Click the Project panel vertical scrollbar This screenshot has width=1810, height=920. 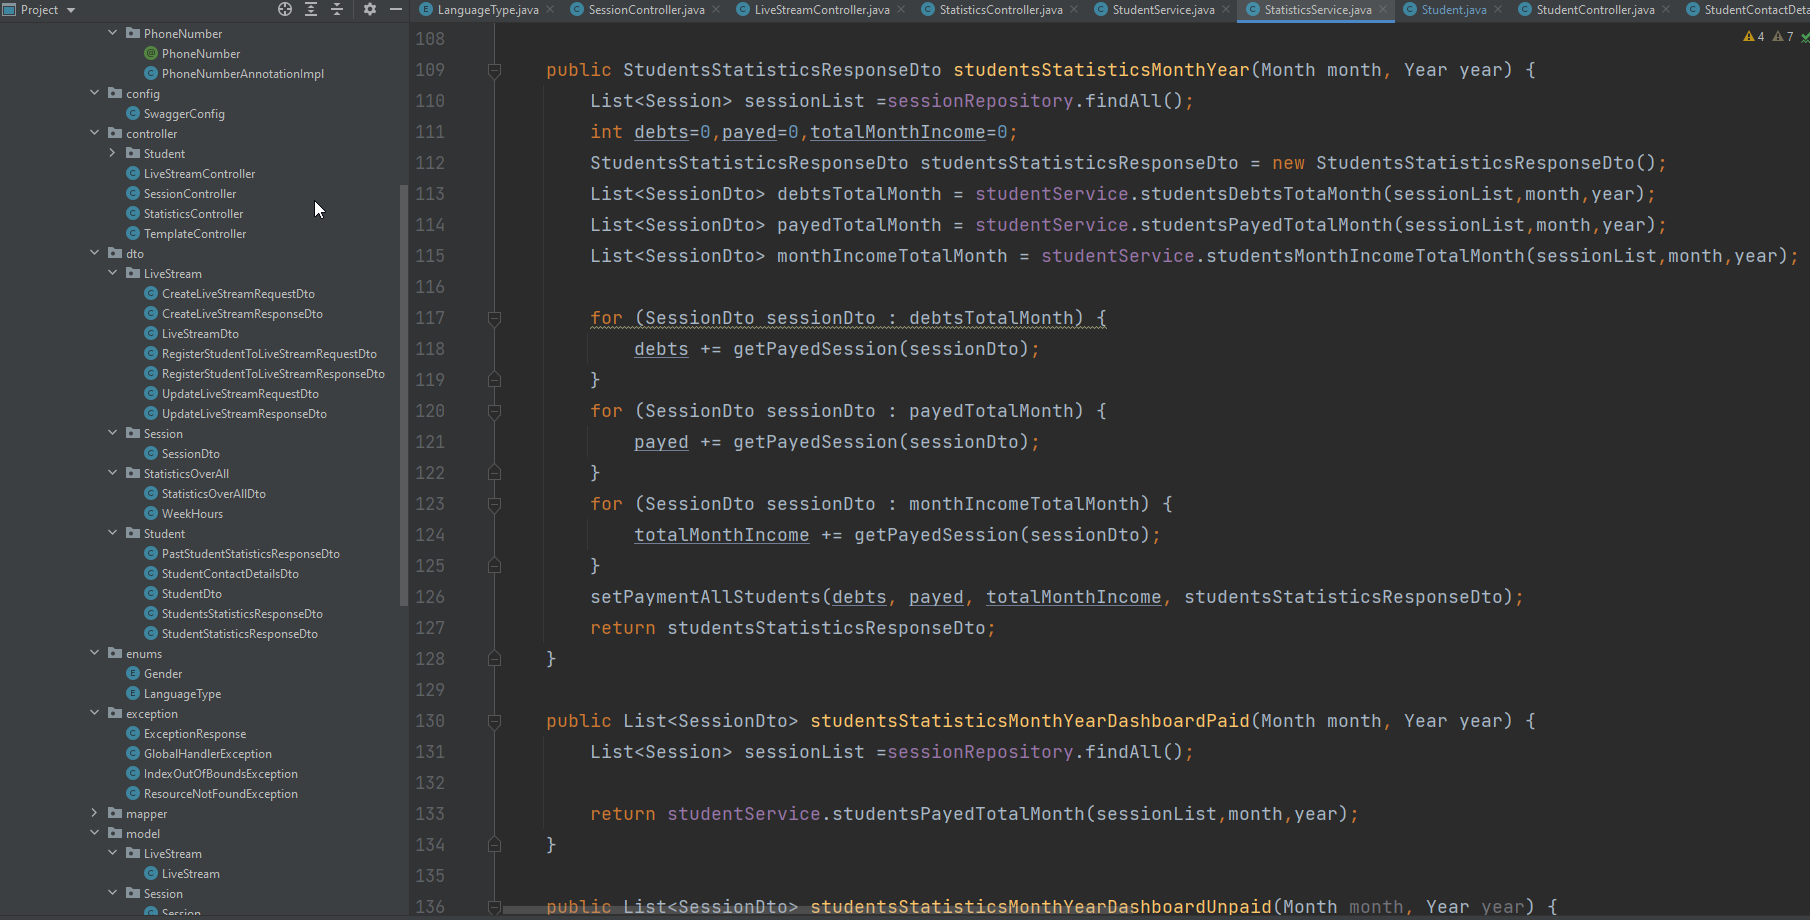click(x=404, y=395)
